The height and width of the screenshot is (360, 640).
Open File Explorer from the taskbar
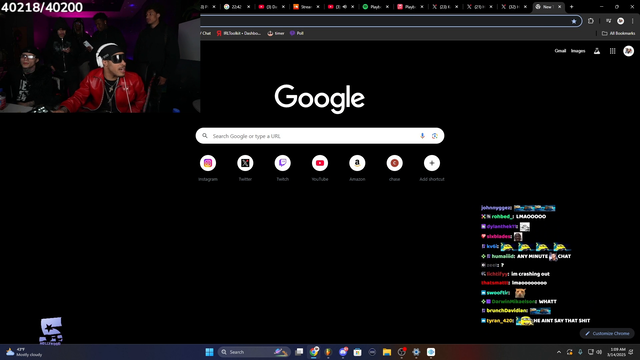(x=387, y=352)
